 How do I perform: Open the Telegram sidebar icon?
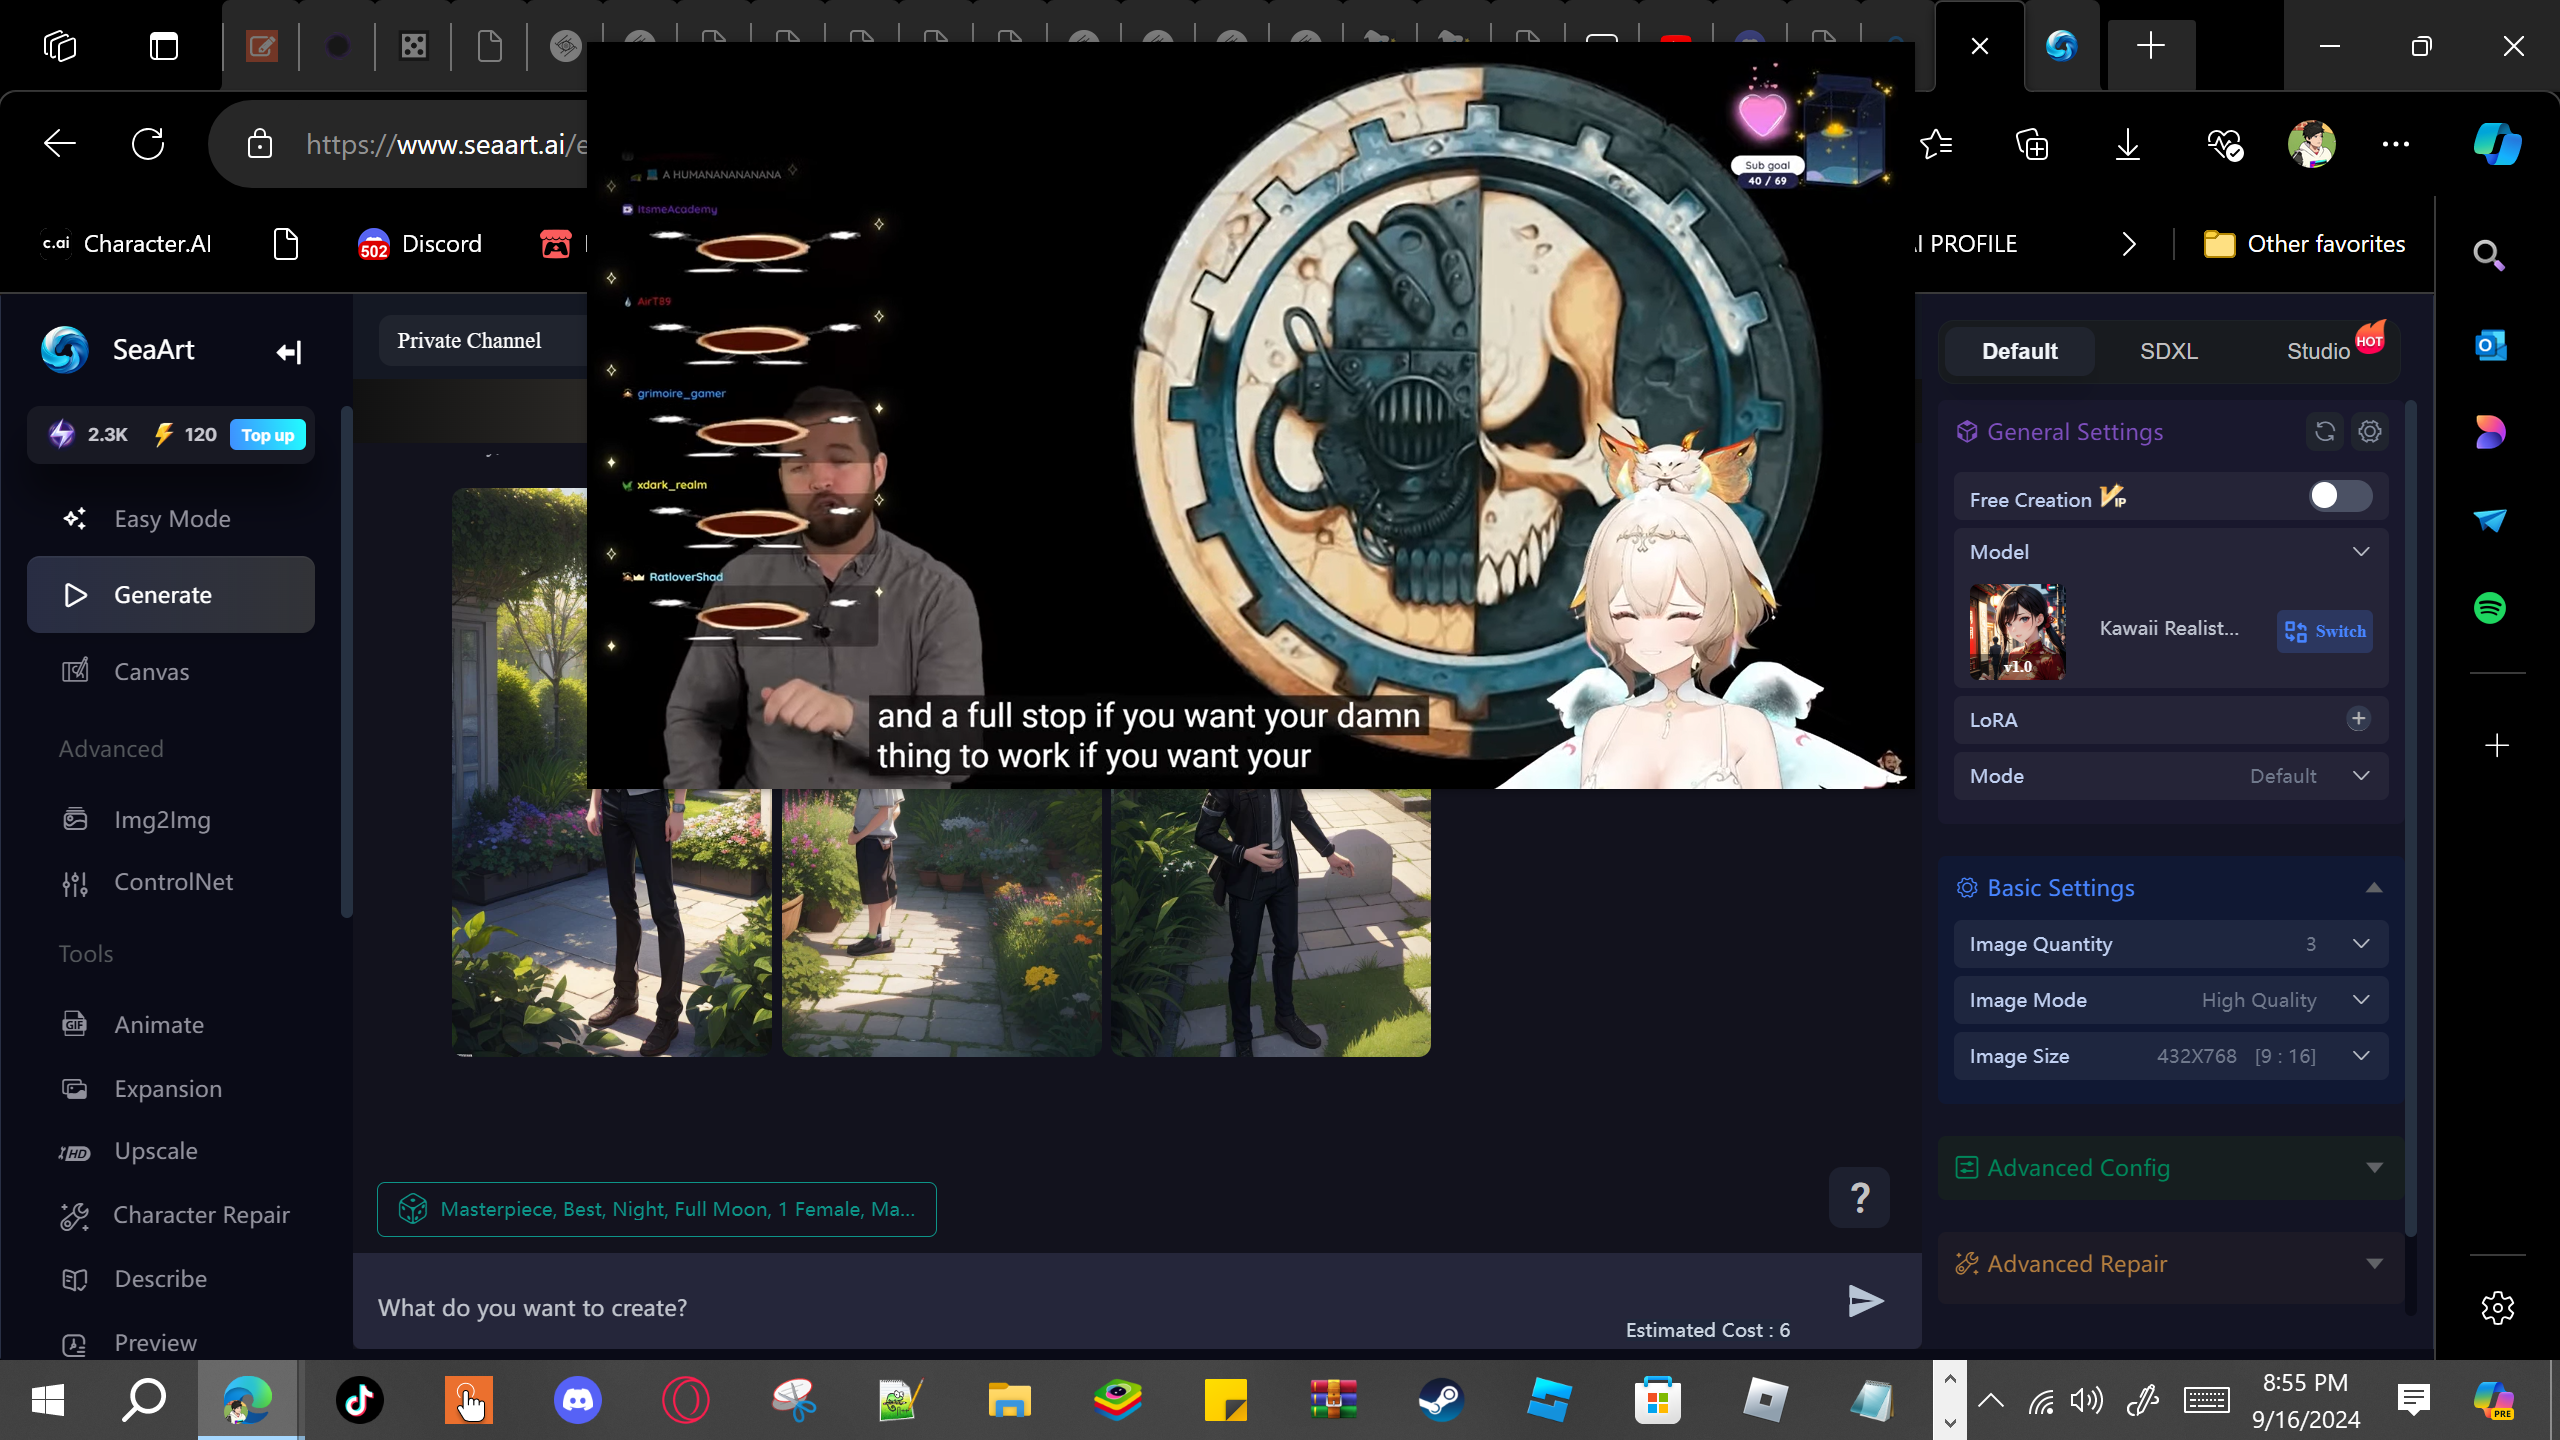[2490, 520]
